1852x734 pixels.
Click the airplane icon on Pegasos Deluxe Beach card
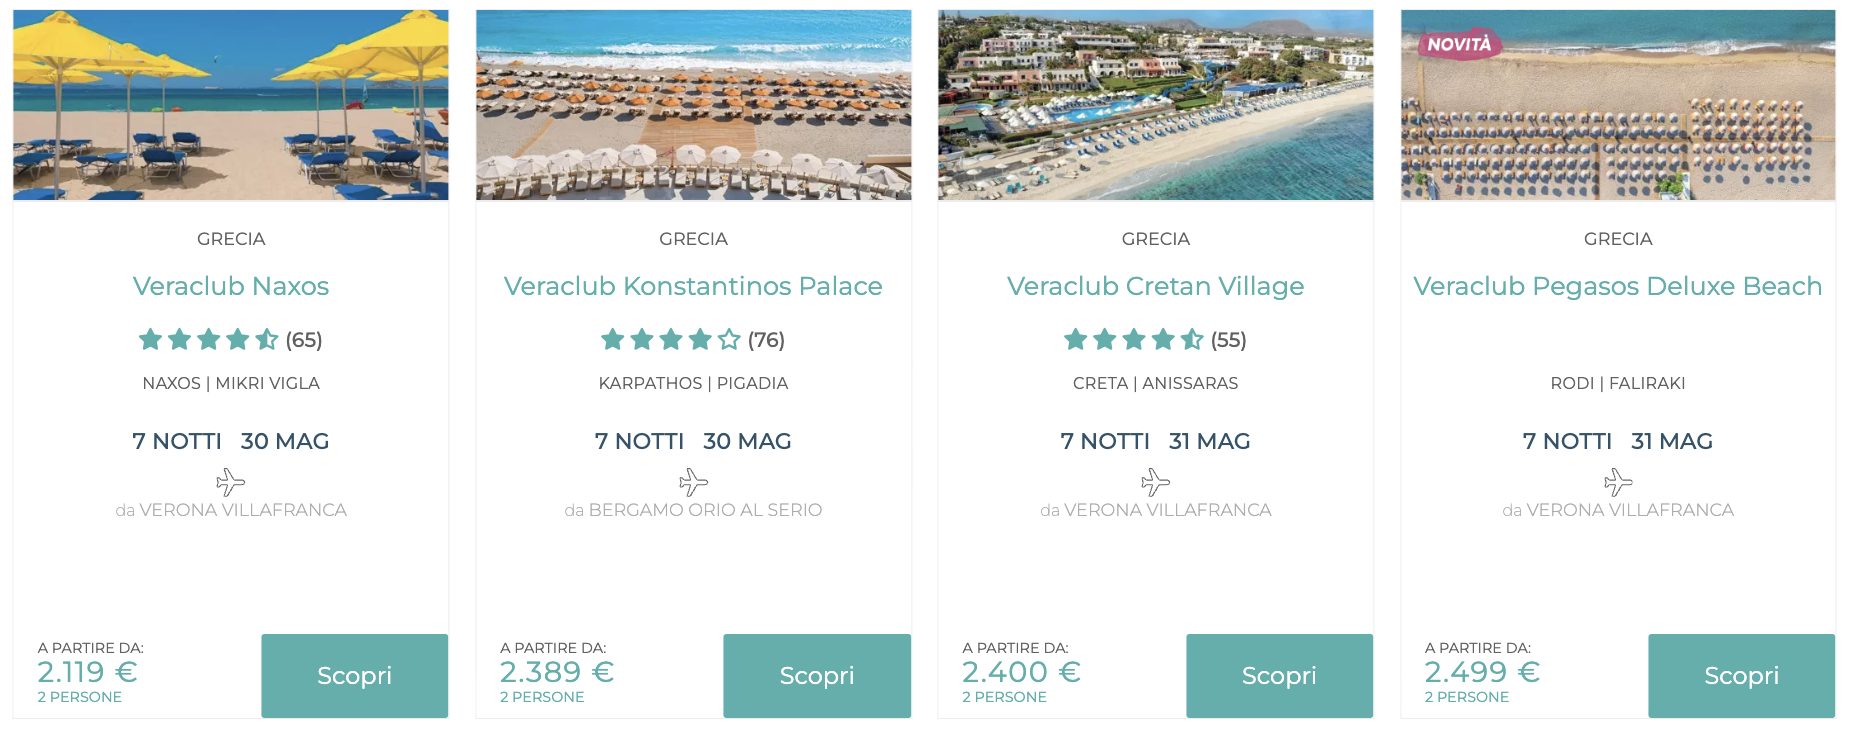point(1617,482)
